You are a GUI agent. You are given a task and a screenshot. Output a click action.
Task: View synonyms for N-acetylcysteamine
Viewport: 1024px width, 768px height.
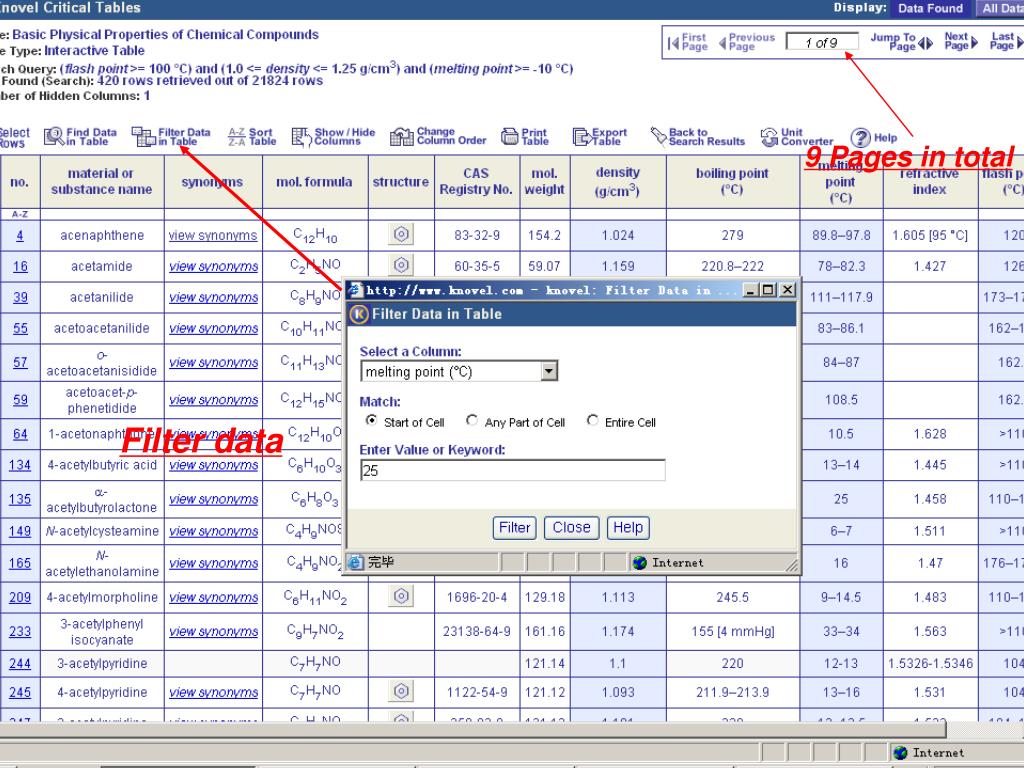pyautogui.click(x=214, y=532)
